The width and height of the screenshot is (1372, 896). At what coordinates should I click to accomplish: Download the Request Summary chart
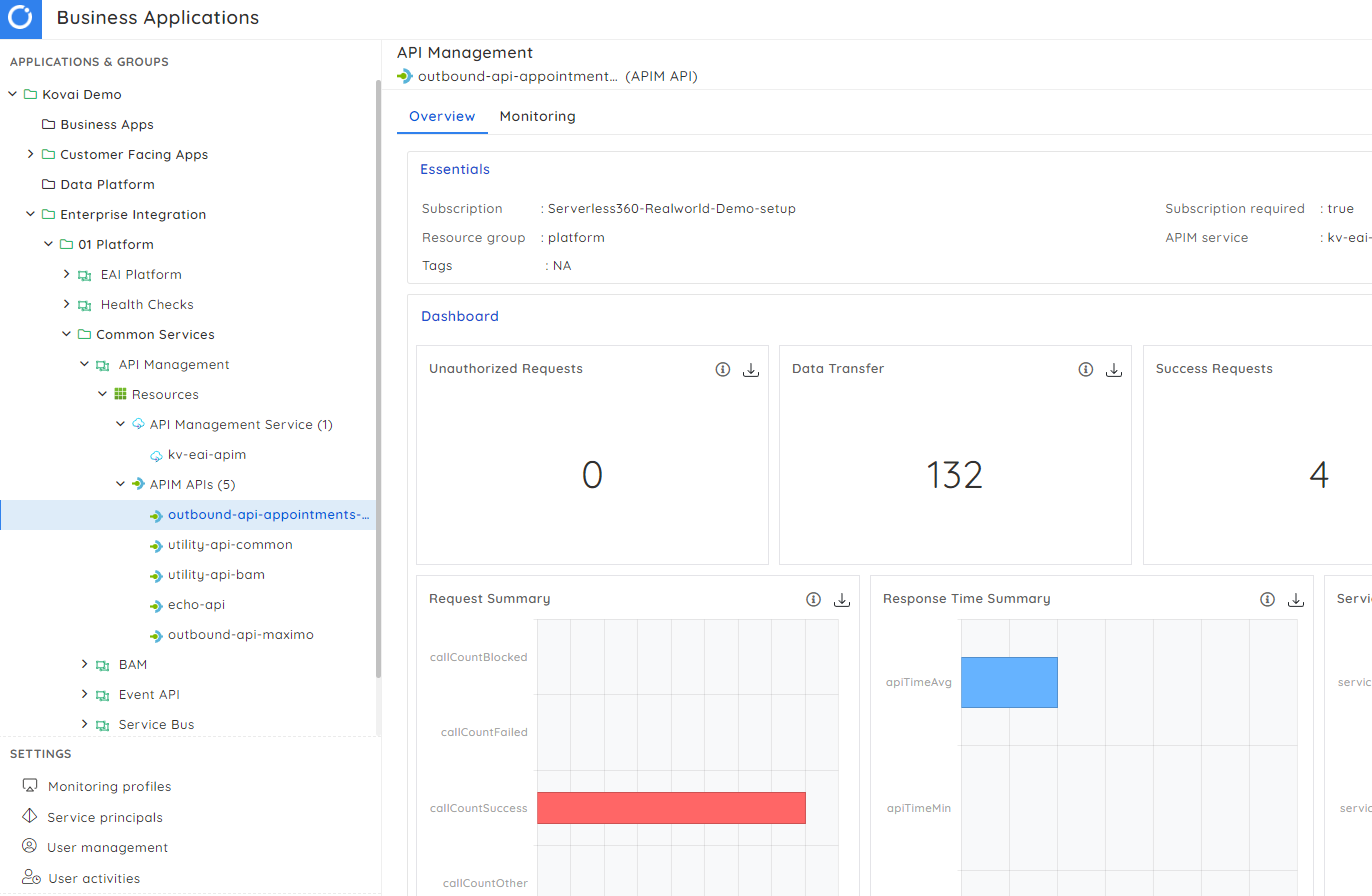(x=842, y=600)
